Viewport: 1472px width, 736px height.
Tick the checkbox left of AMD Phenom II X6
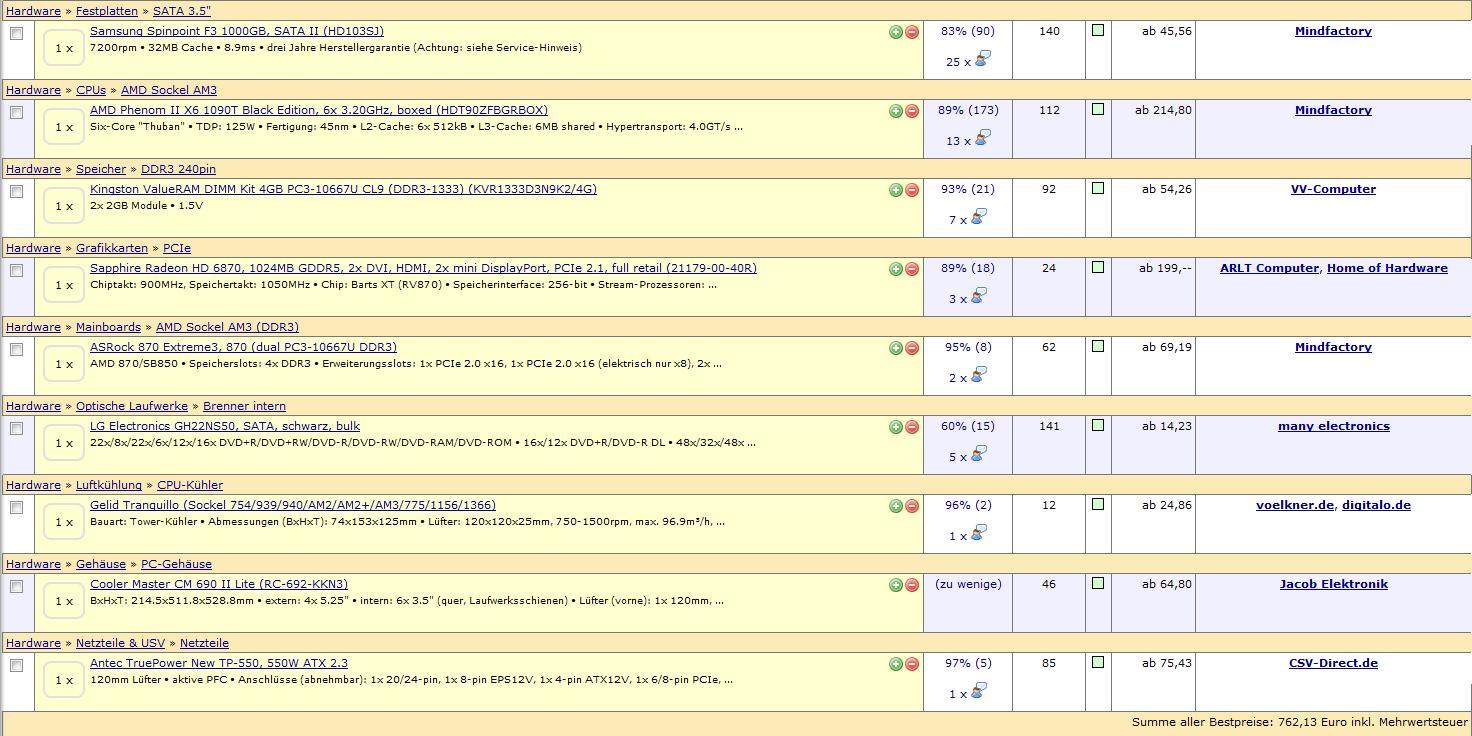point(16,113)
